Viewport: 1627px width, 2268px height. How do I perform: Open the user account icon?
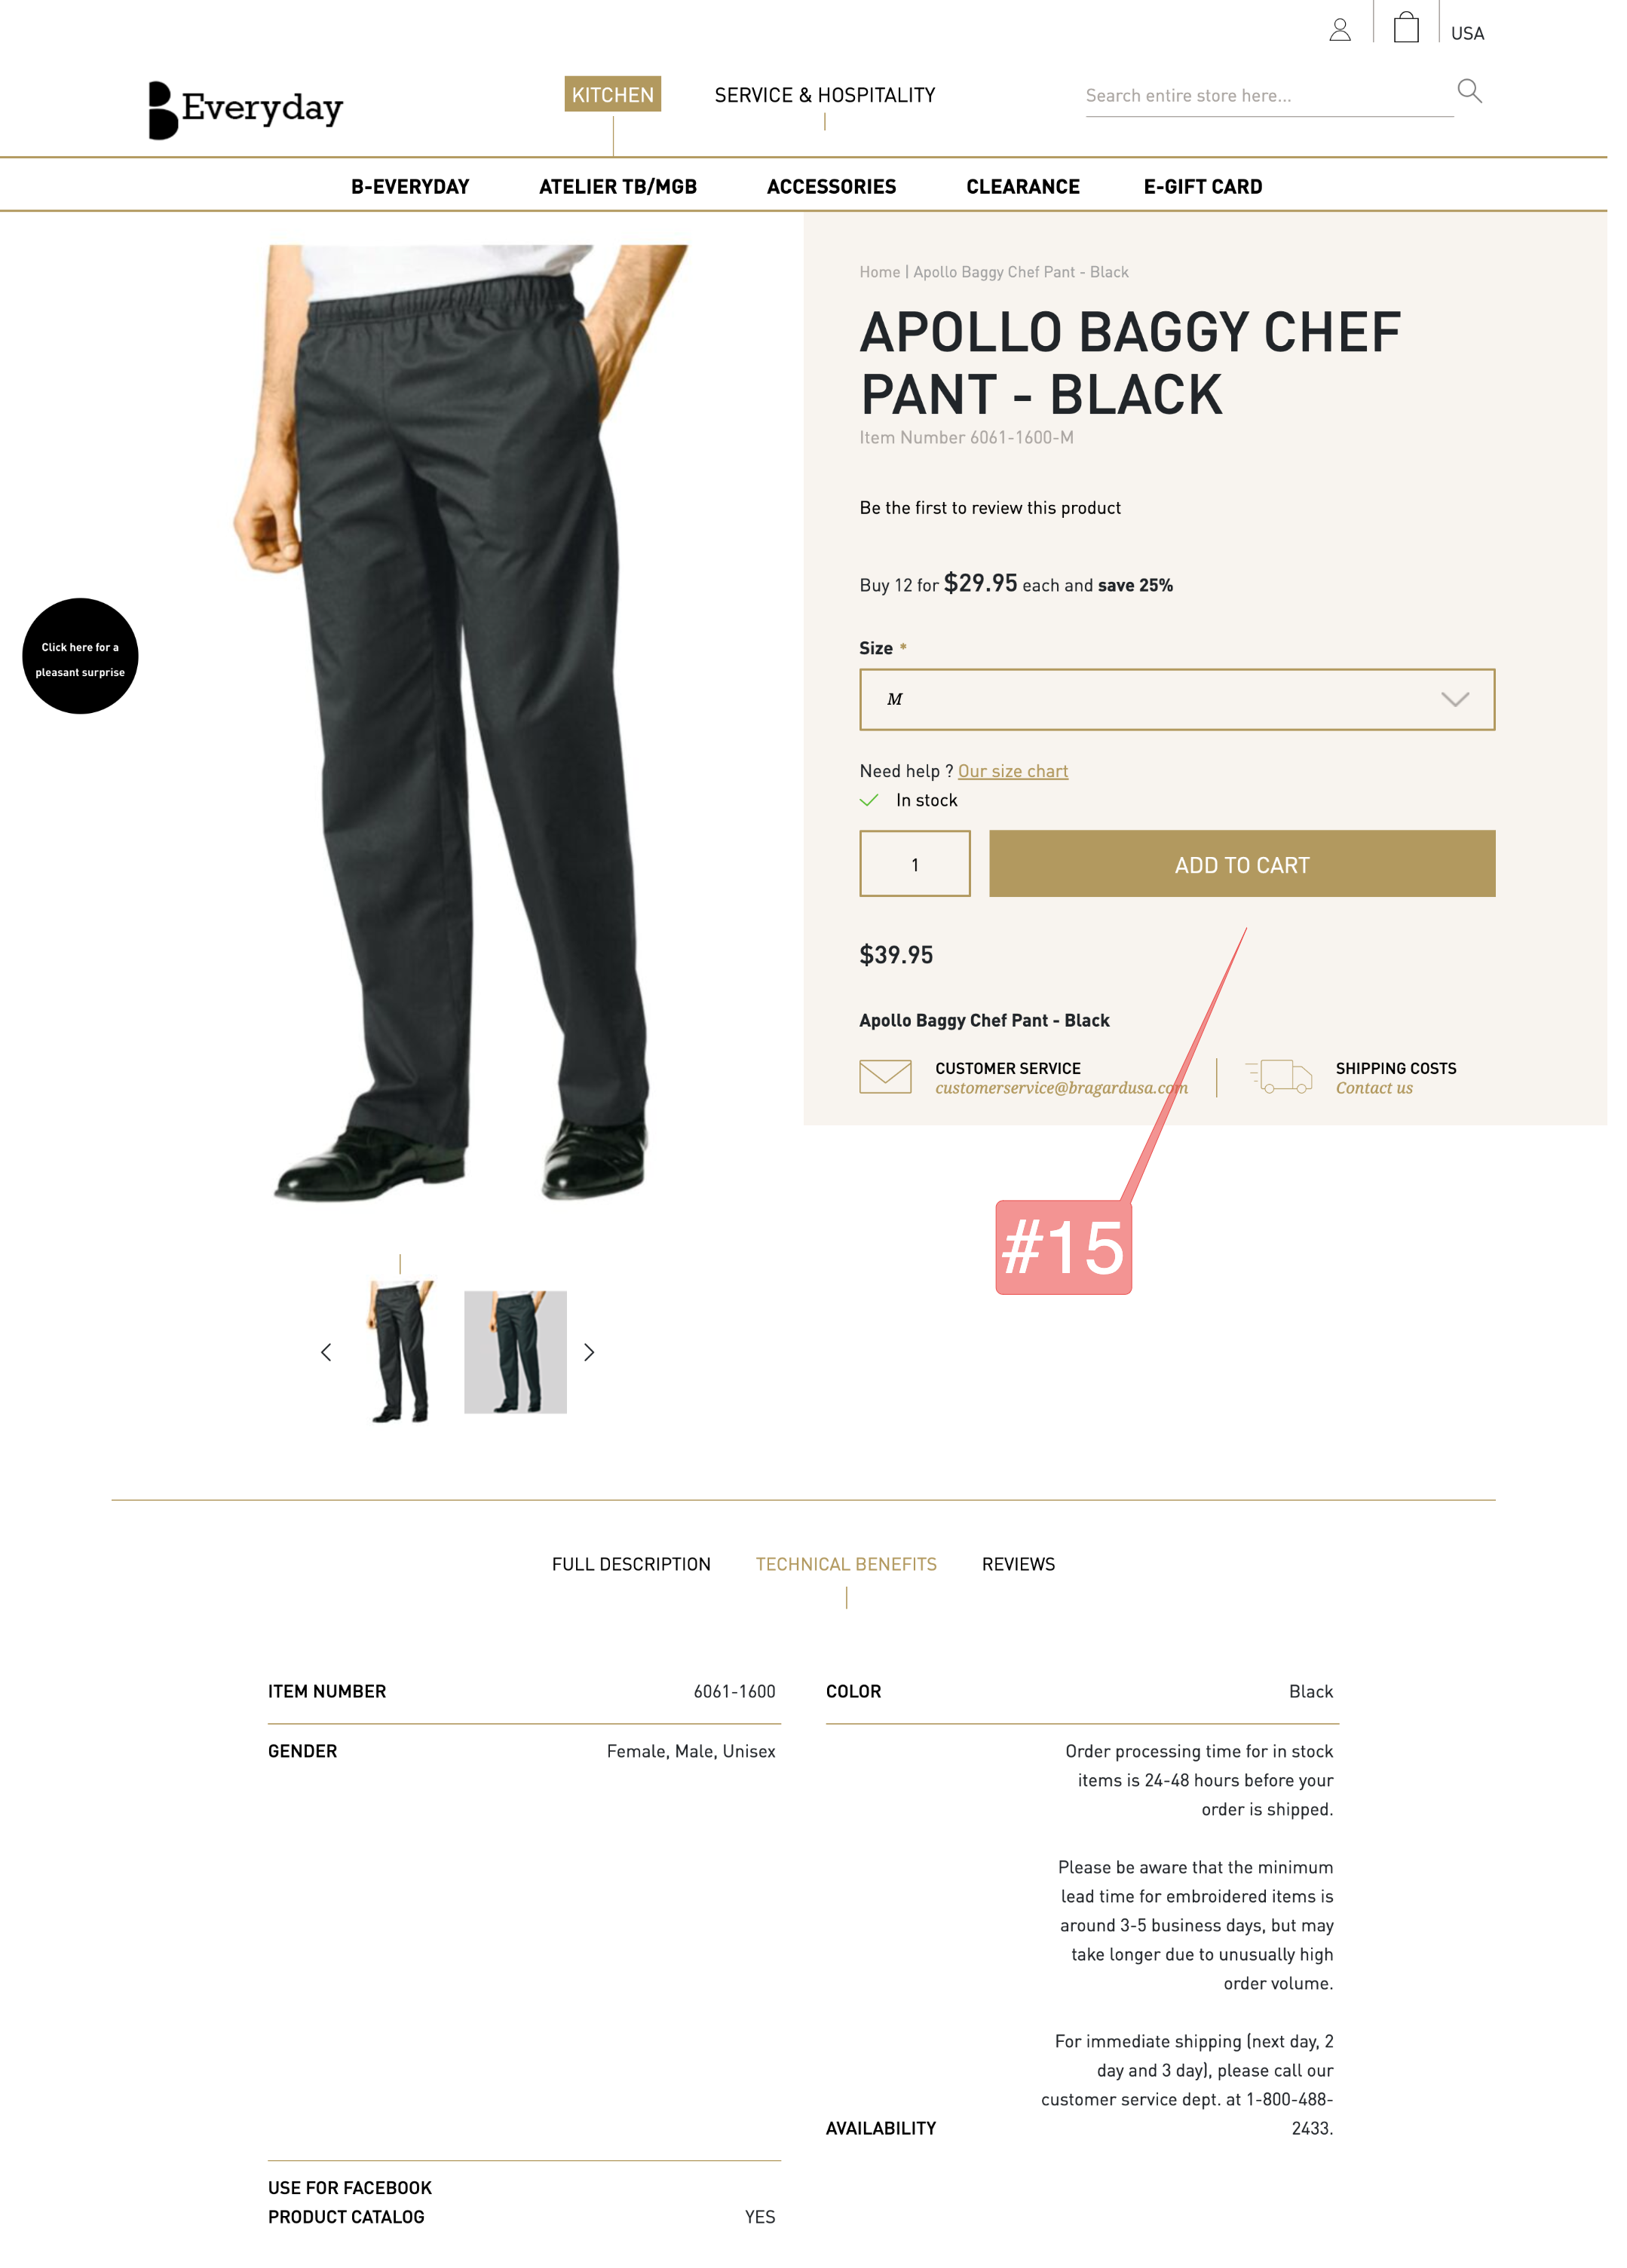coord(1339,30)
